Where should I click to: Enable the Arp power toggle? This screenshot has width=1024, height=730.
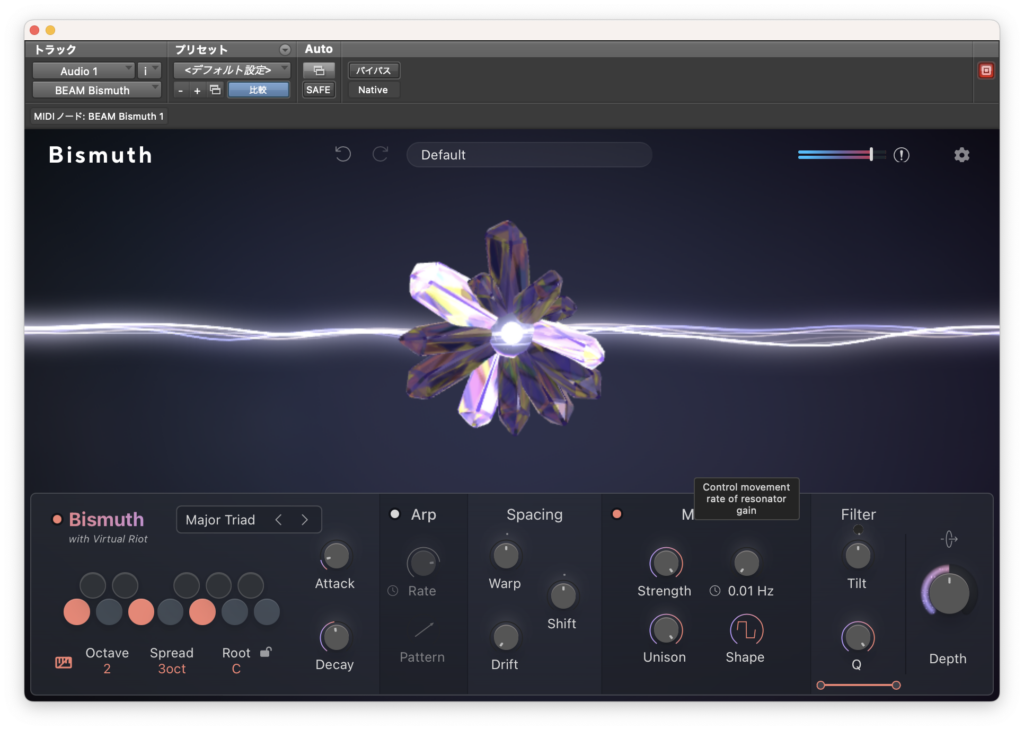tap(394, 514)
